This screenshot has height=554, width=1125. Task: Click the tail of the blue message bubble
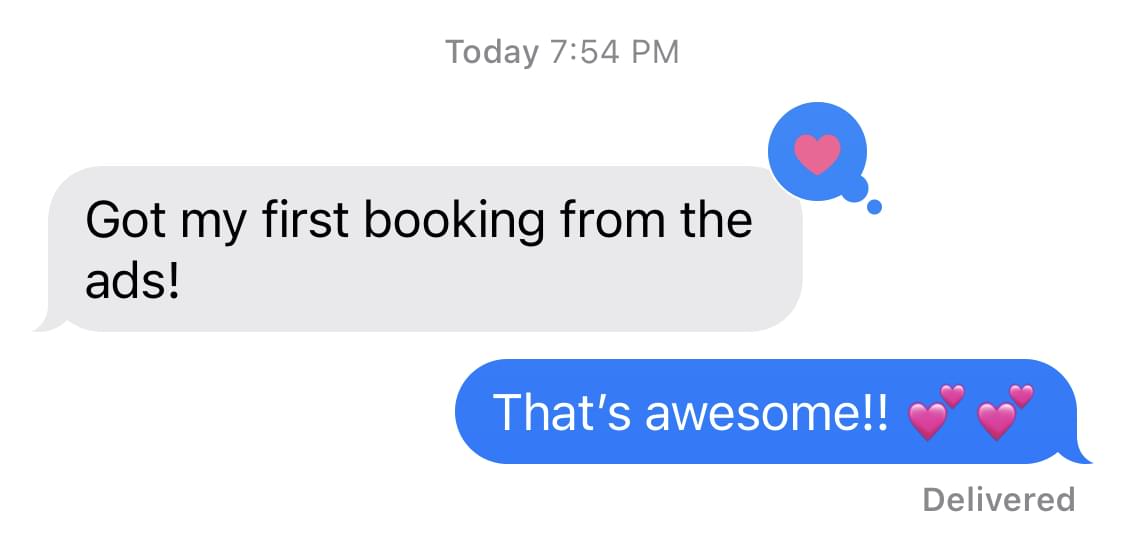pyautogui.click(x=1080, y=452)
